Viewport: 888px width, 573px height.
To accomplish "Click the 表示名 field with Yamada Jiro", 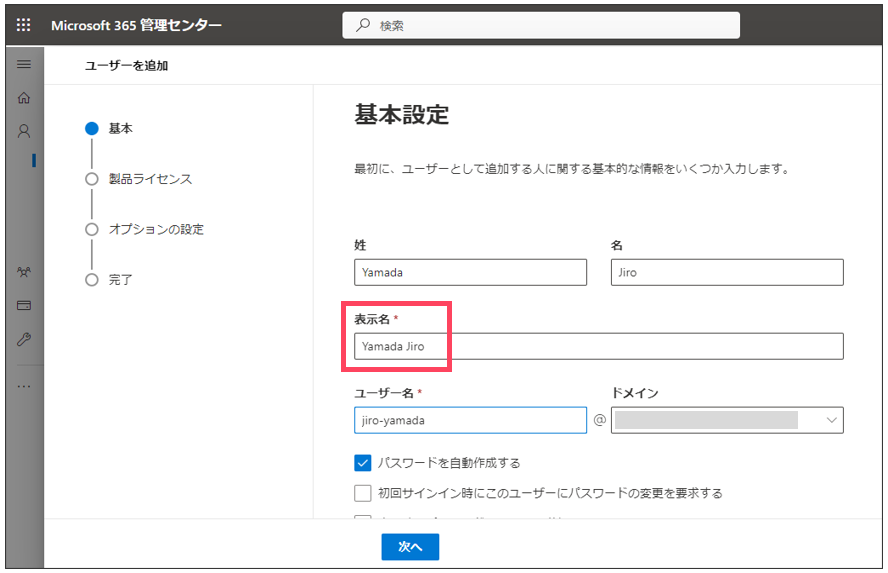I will (x=599, y=346).
